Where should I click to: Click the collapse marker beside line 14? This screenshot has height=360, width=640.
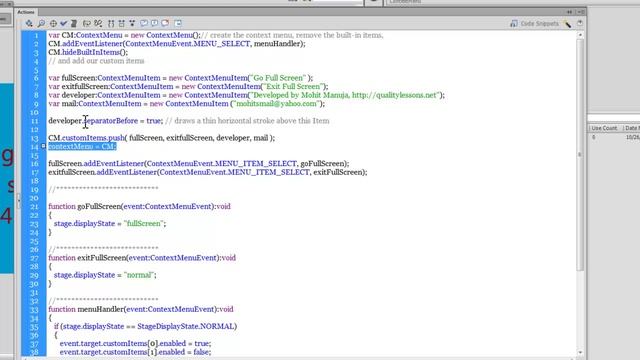pyautogui.click(x=43, y=146)
